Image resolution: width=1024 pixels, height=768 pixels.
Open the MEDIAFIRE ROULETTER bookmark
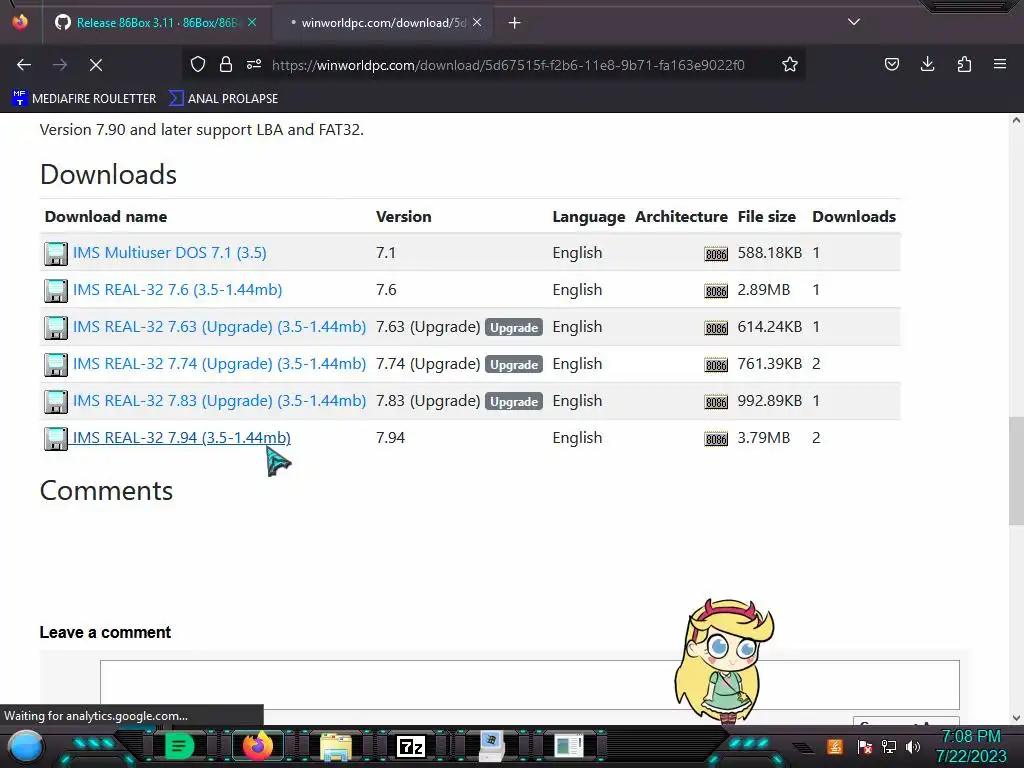[x=84, y=99]
